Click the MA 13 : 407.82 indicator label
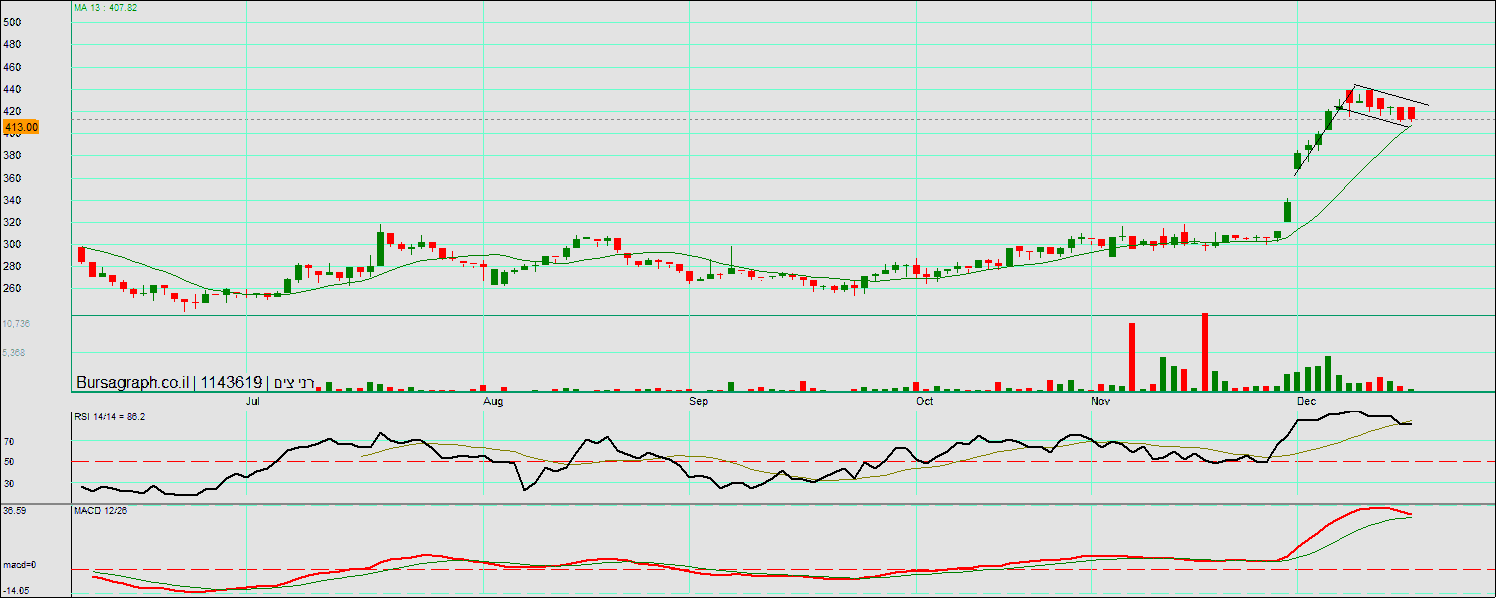Image resolution: width=1496 pixels, height=598 pixels. point(106,7)
